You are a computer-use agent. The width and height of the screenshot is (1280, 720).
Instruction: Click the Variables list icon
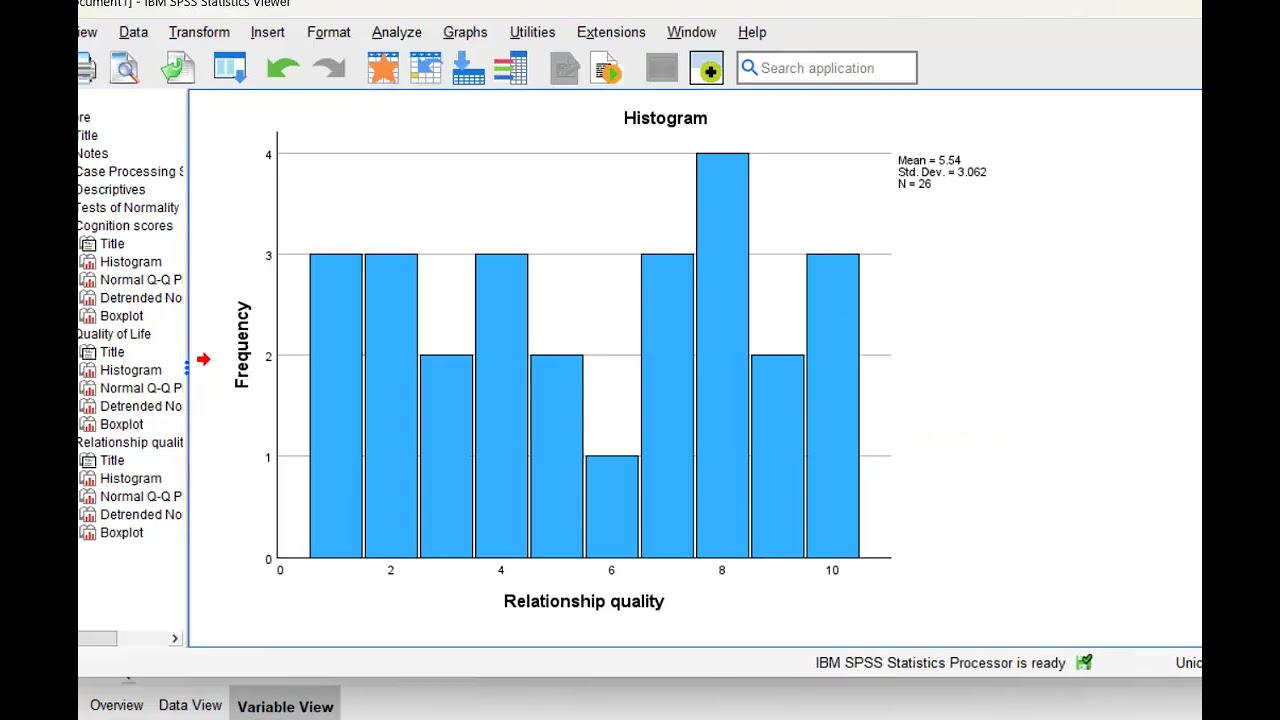(511, 68)
